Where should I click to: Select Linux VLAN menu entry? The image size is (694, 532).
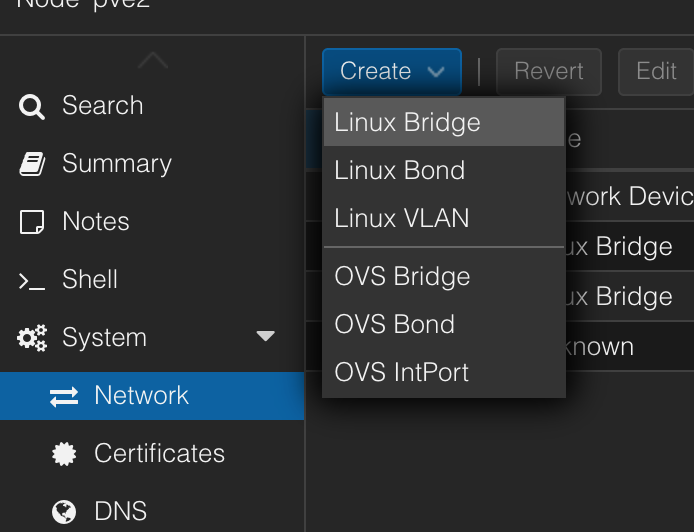[401, 218]
